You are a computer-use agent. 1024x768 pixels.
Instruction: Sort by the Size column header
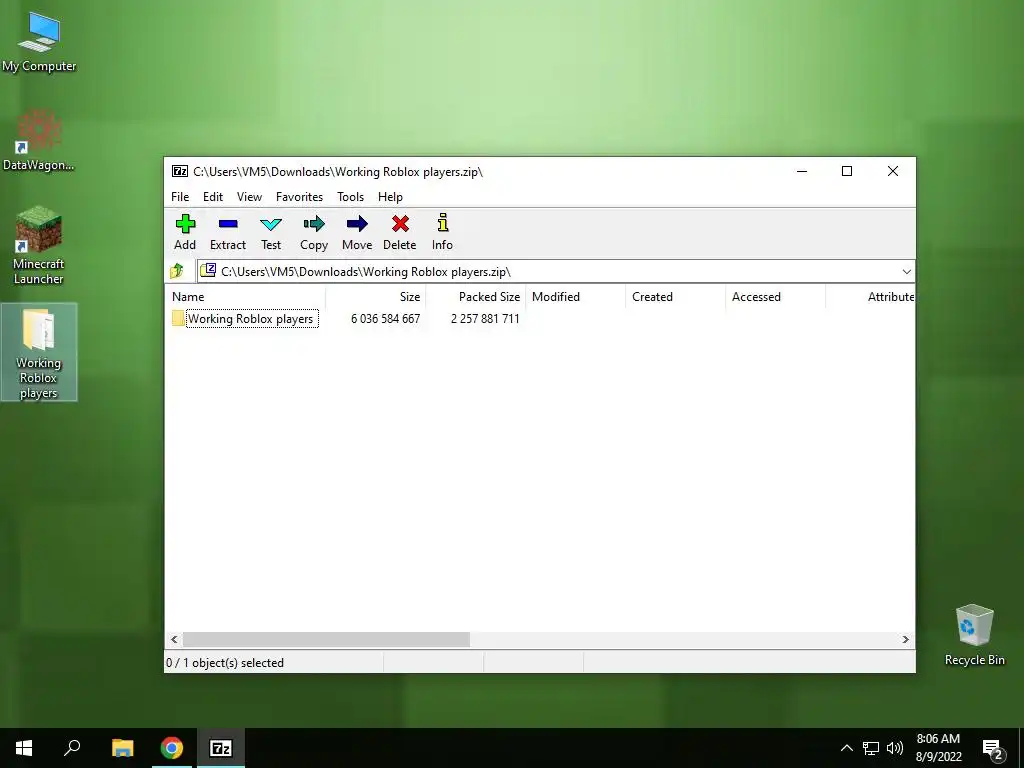[376, 296]
